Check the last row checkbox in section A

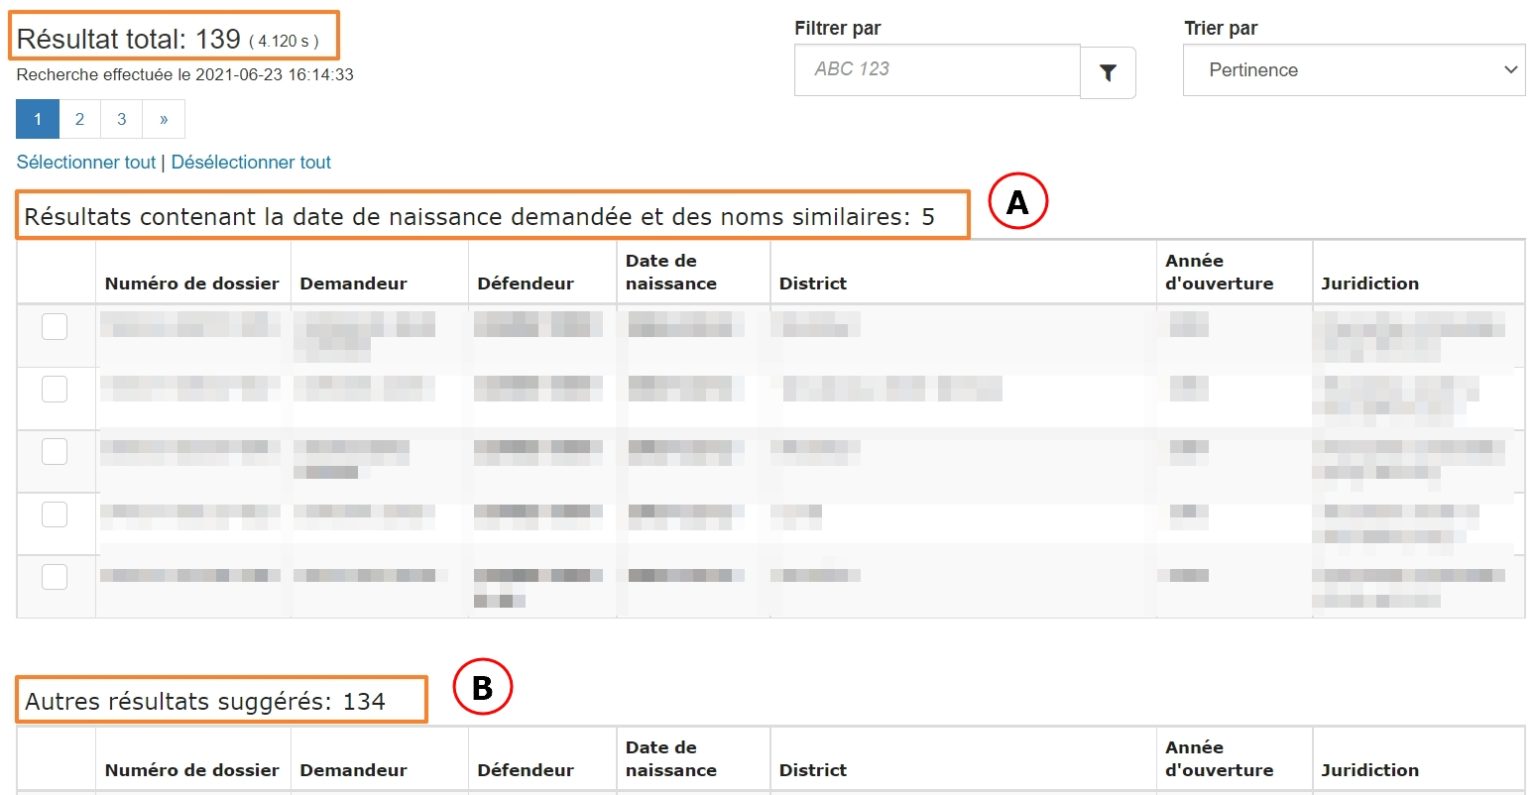tap(55, 575)
